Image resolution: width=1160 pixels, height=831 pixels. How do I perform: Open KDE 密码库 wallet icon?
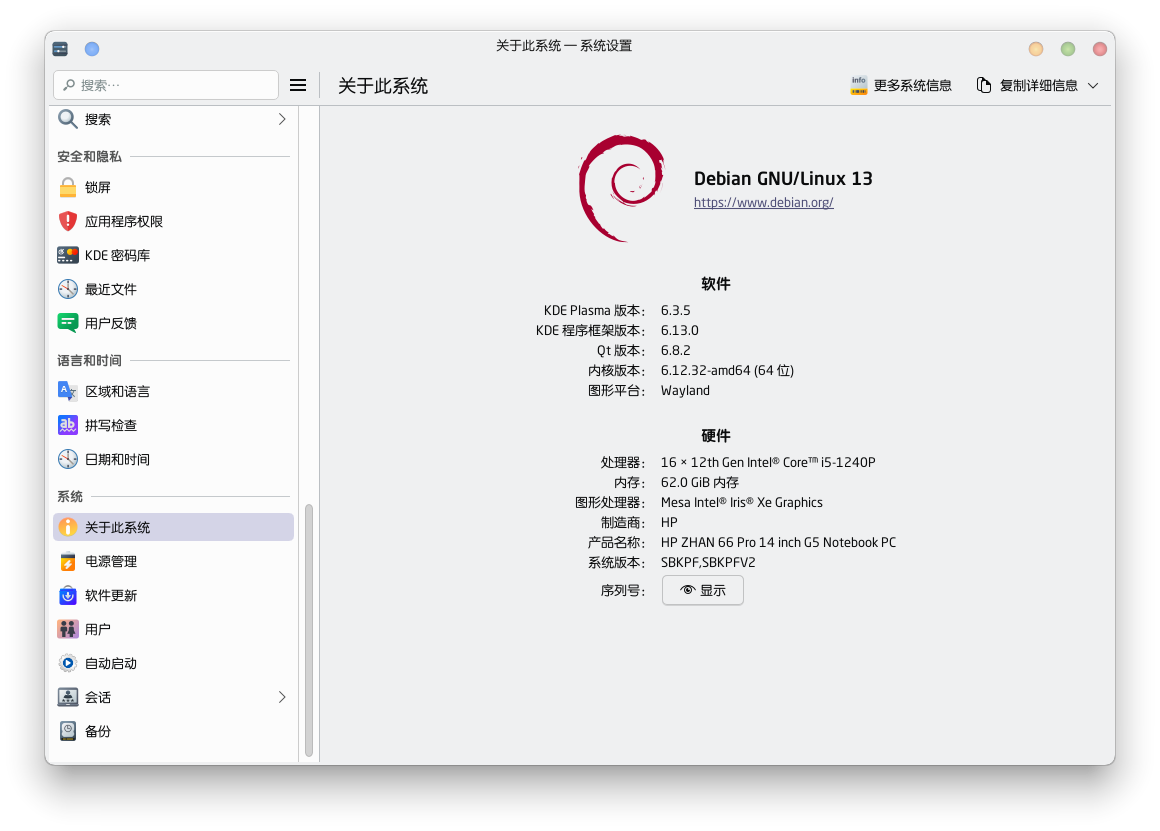[x=67, y=255]
